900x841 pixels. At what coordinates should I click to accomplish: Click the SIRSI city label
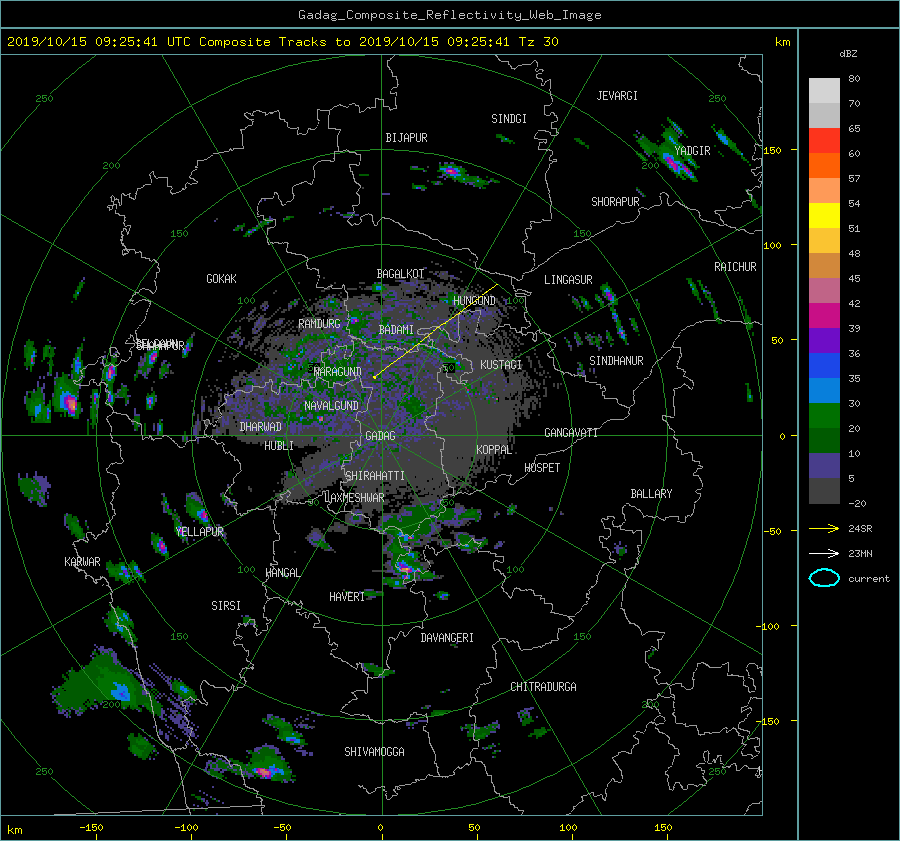[x=226, y=606]
